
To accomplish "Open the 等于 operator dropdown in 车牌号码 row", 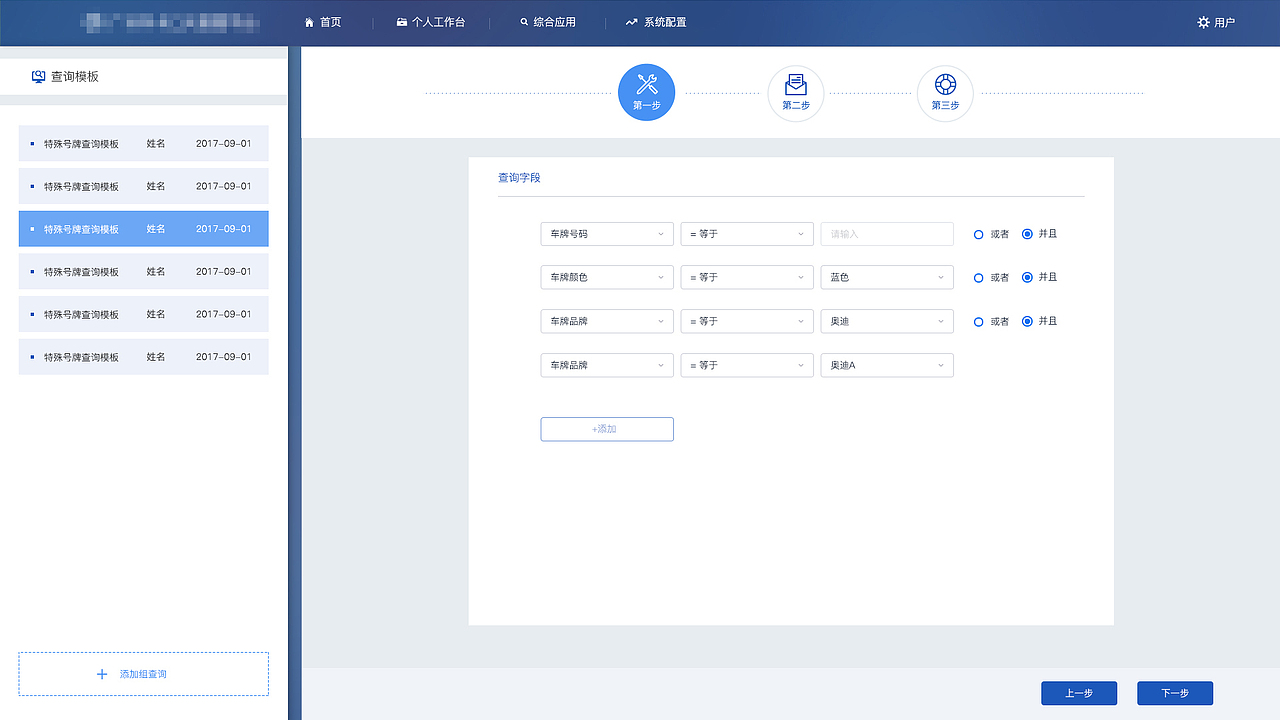I will [747, 234].
